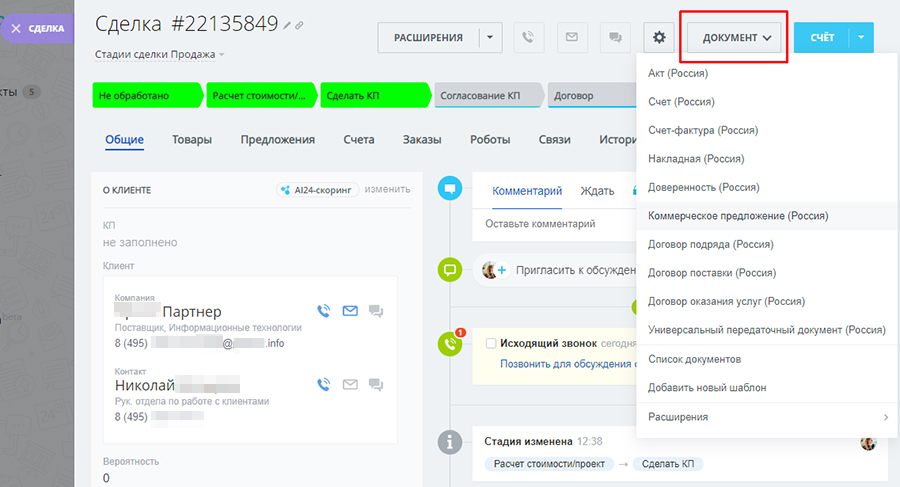Choose Договор поставки (Россия)

pos(767,273)
